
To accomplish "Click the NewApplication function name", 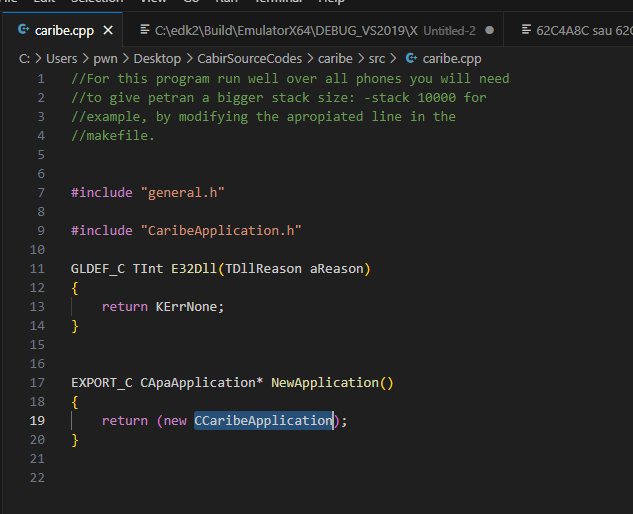I will tap(325, 383).
